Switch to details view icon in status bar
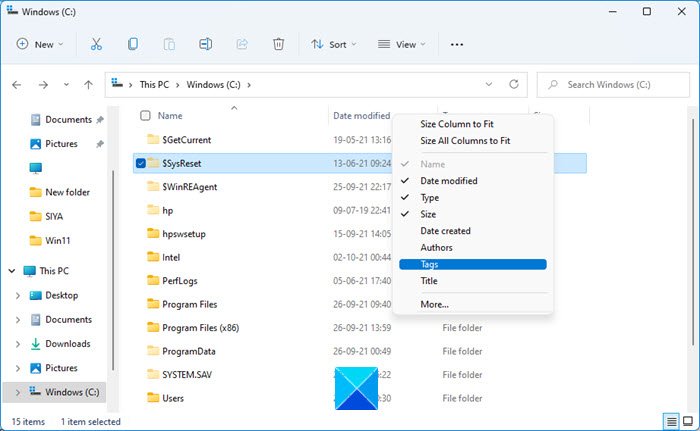Viewport: 700px width, 431px height. (x=671, y=421)
